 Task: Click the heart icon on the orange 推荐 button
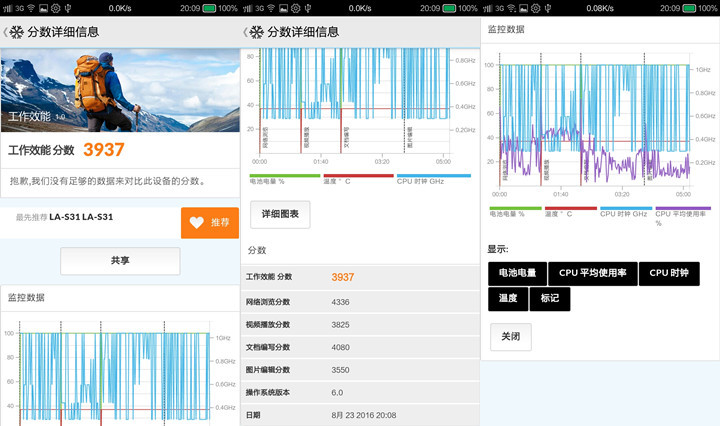click(196, 223)
